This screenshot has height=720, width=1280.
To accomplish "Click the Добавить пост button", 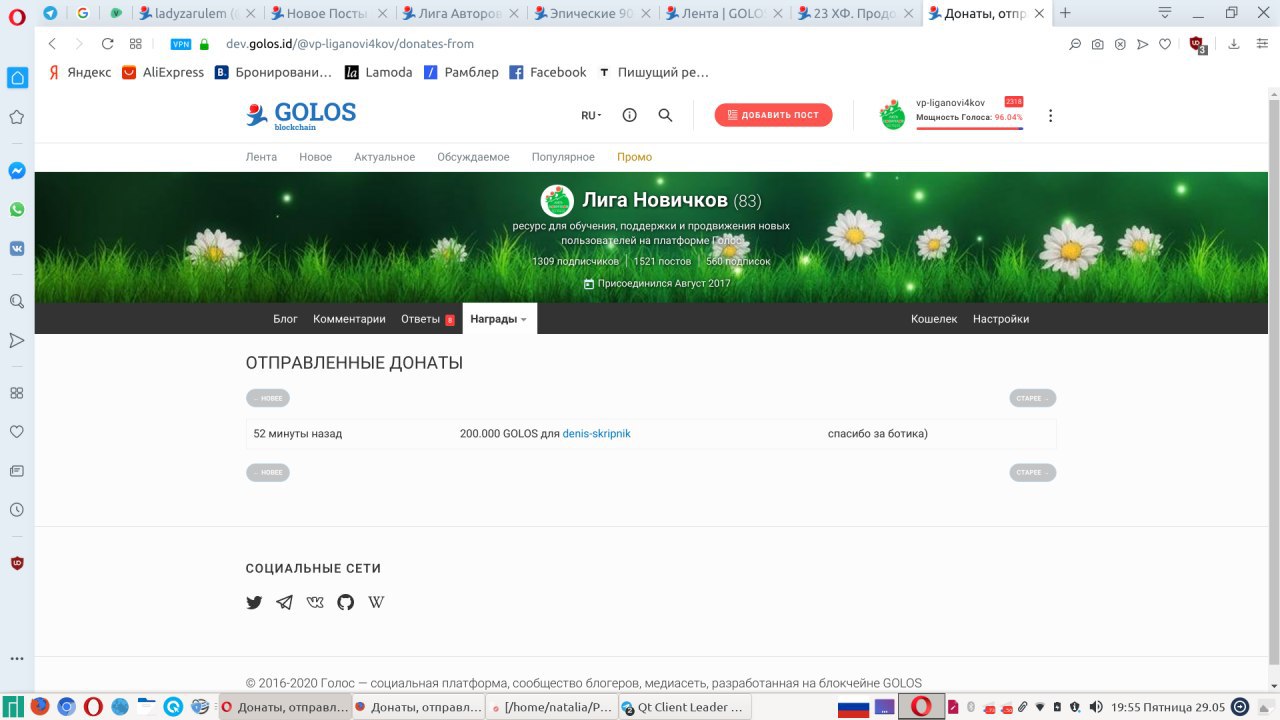I will point(773,115).
